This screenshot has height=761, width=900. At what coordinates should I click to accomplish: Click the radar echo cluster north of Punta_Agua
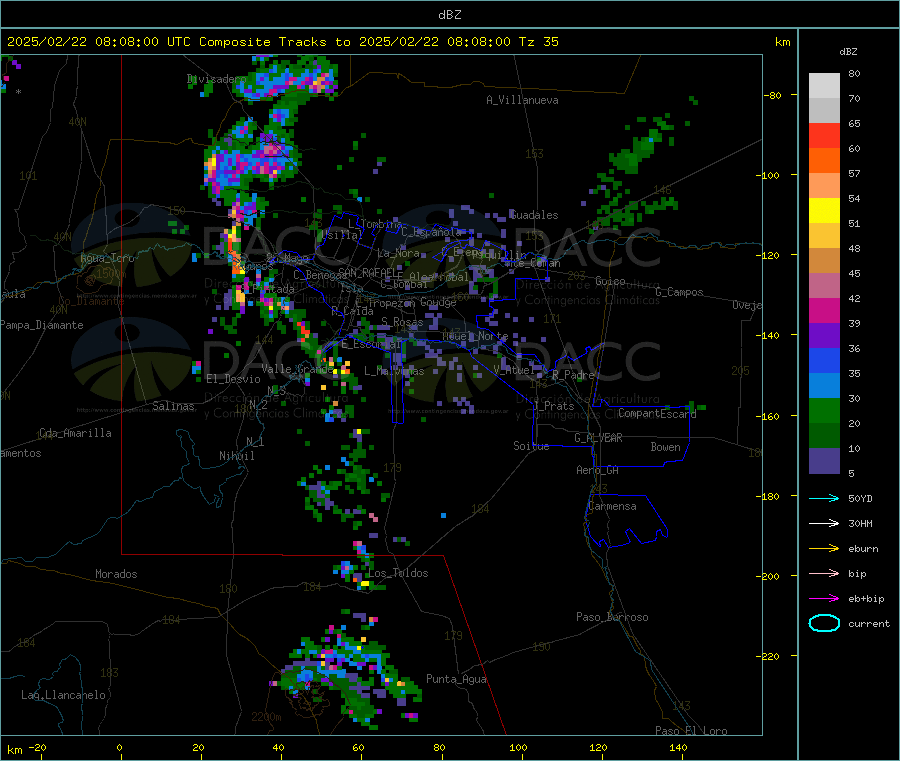tap(350, 669)
